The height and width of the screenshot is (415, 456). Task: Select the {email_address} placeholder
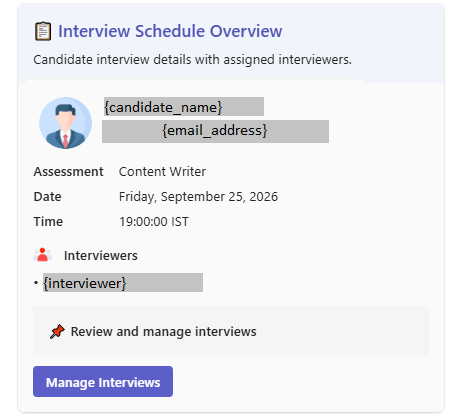point(215,131)
